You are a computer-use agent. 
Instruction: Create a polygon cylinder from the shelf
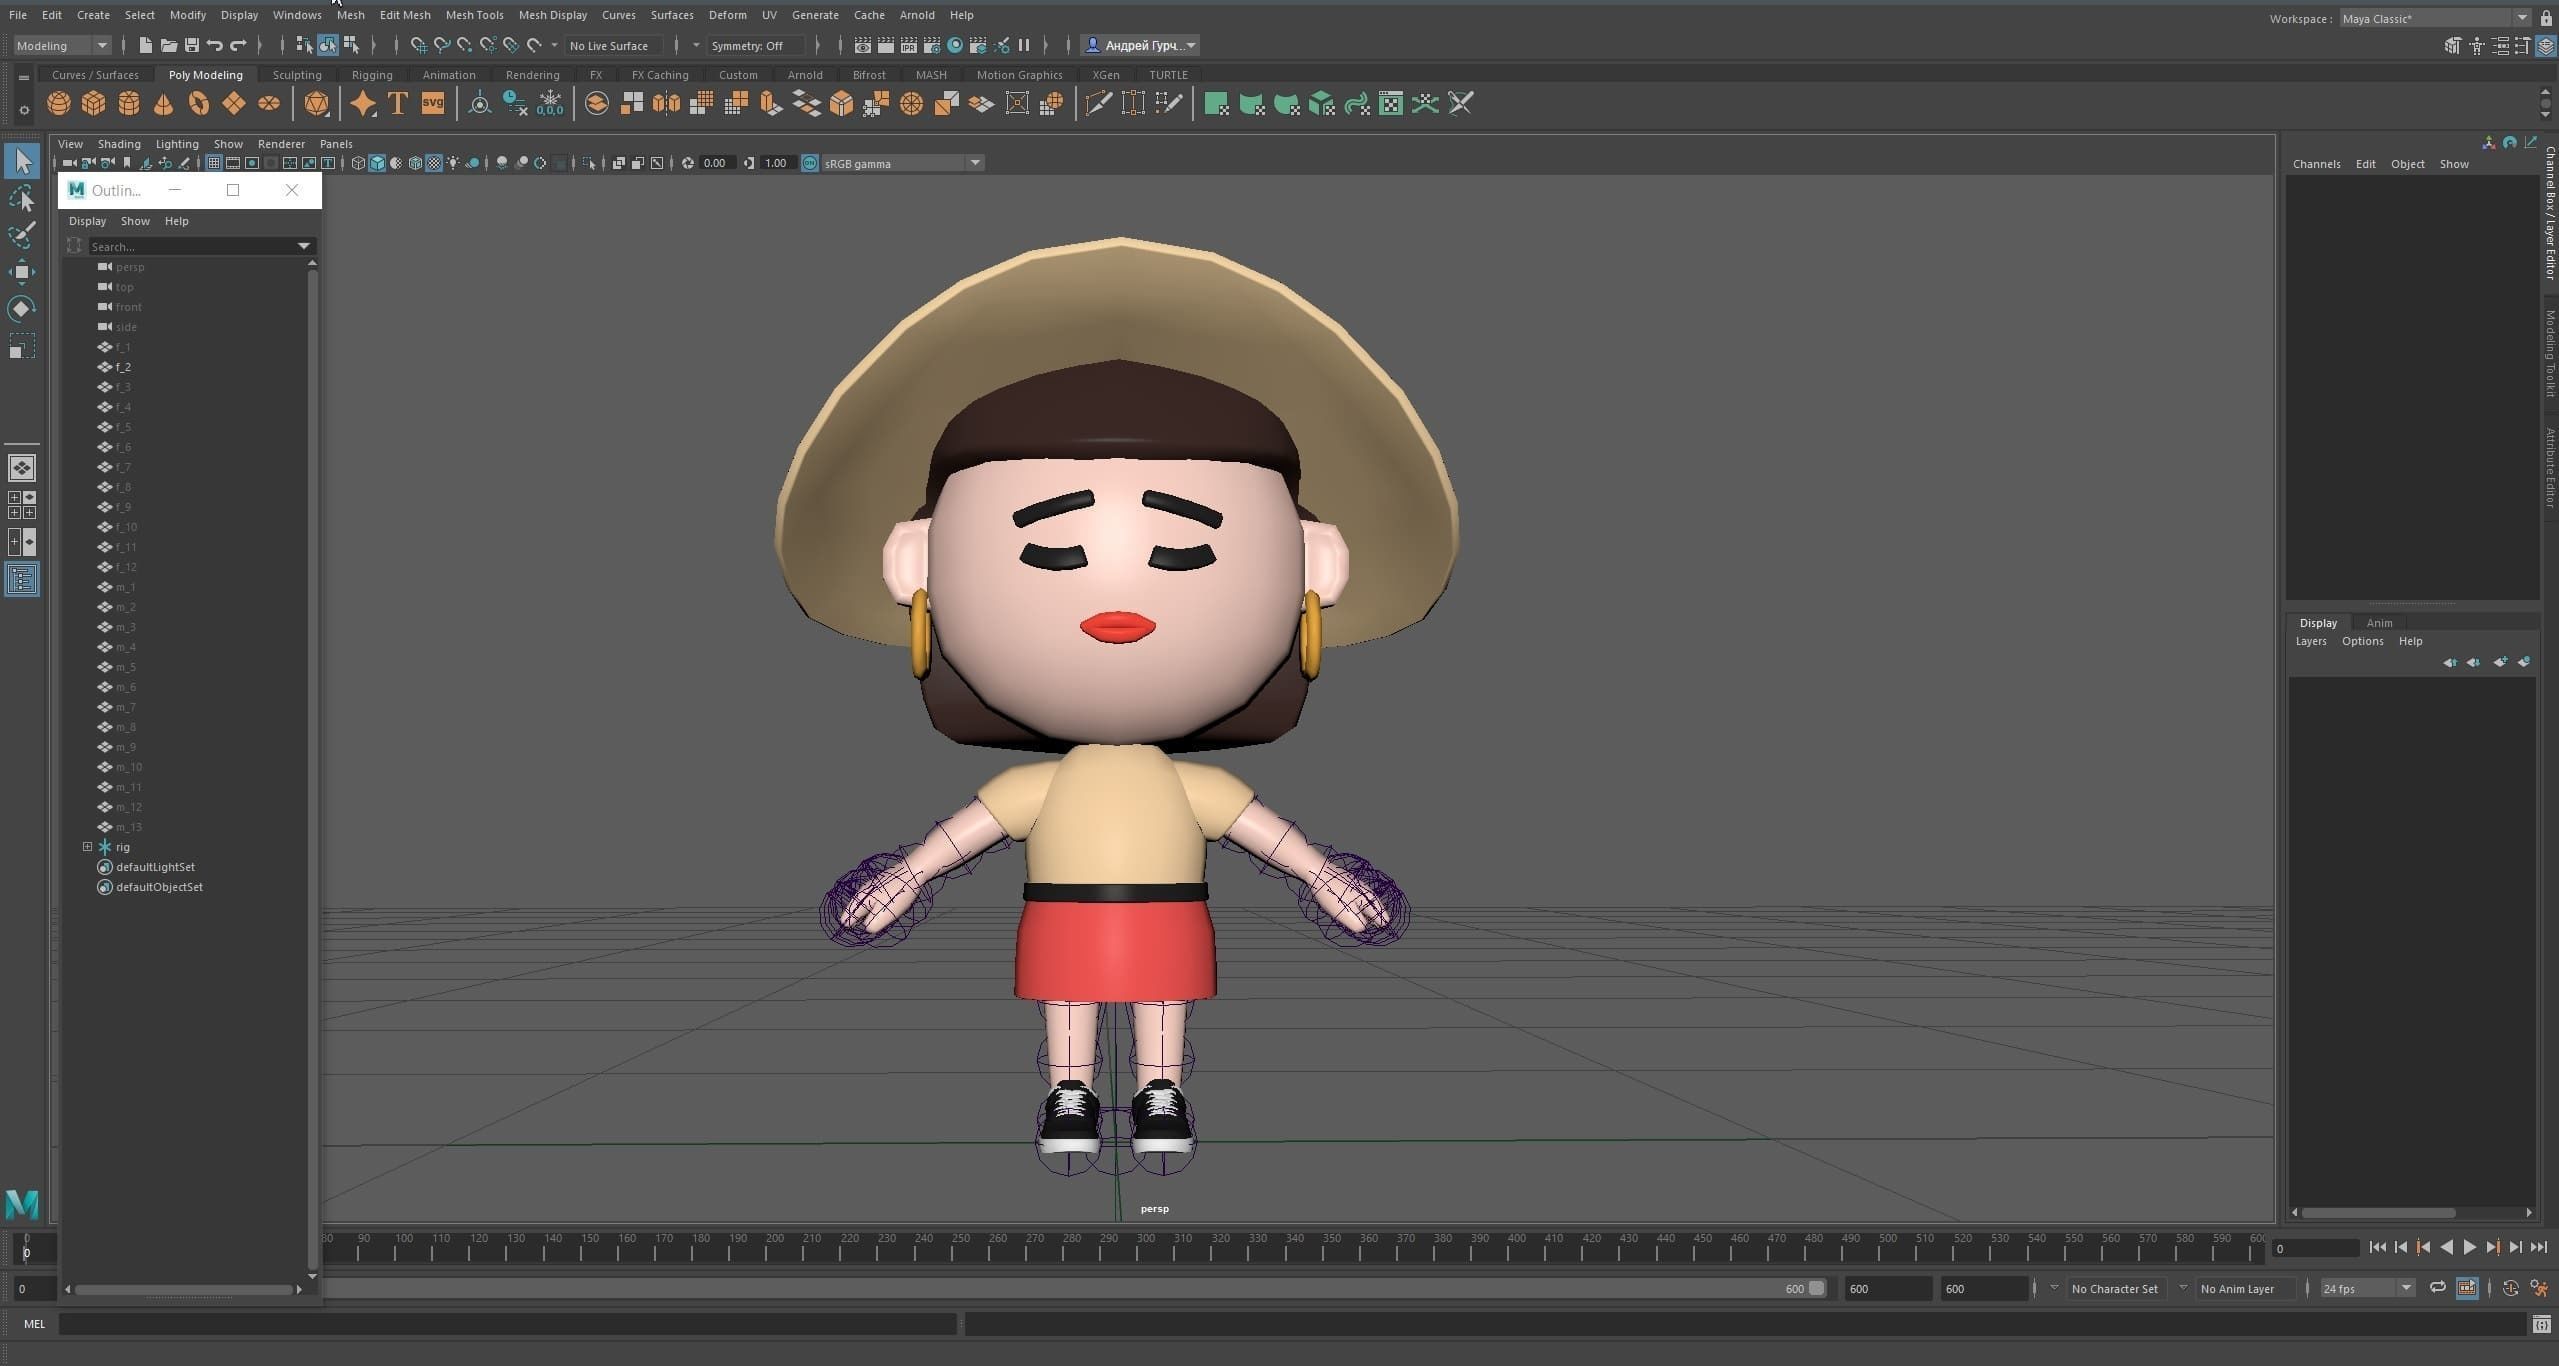pyautogui.click(x=129, y=104)
